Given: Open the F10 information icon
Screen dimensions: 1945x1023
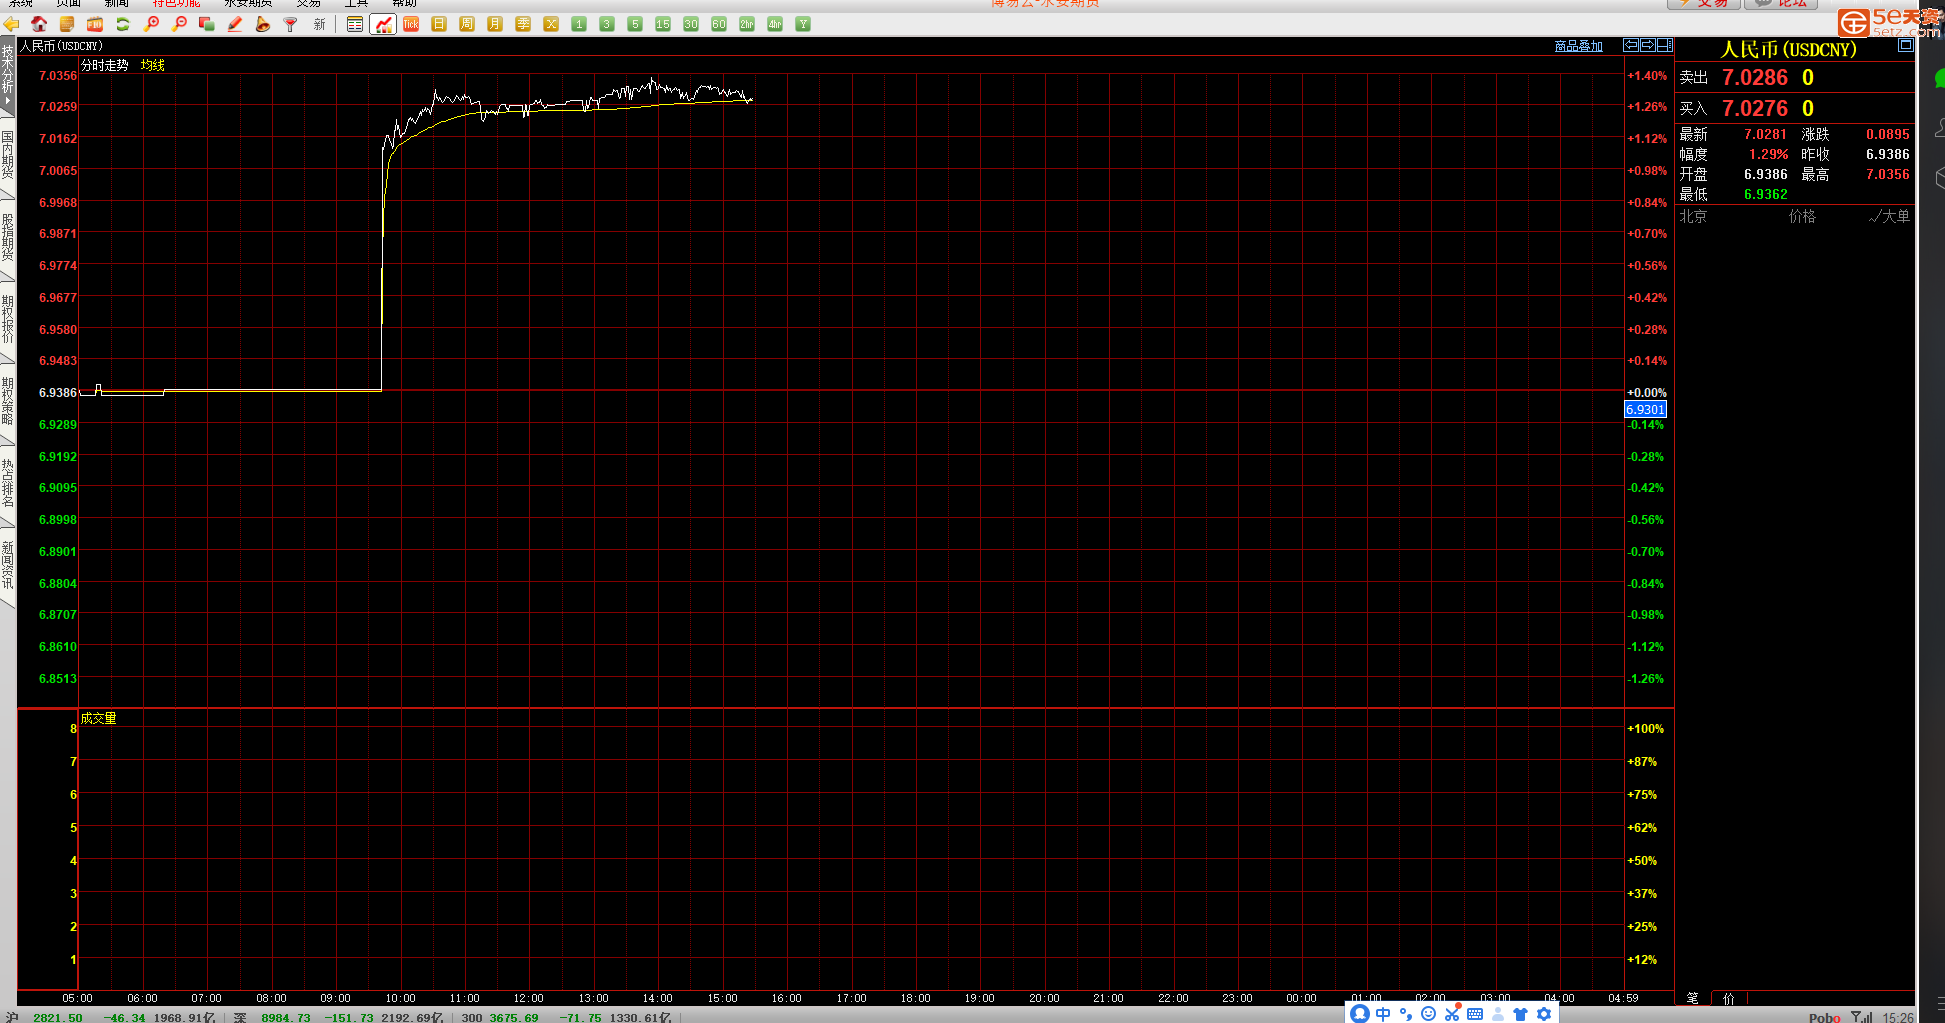Looking at the screenshot, I should pos(95,24).
